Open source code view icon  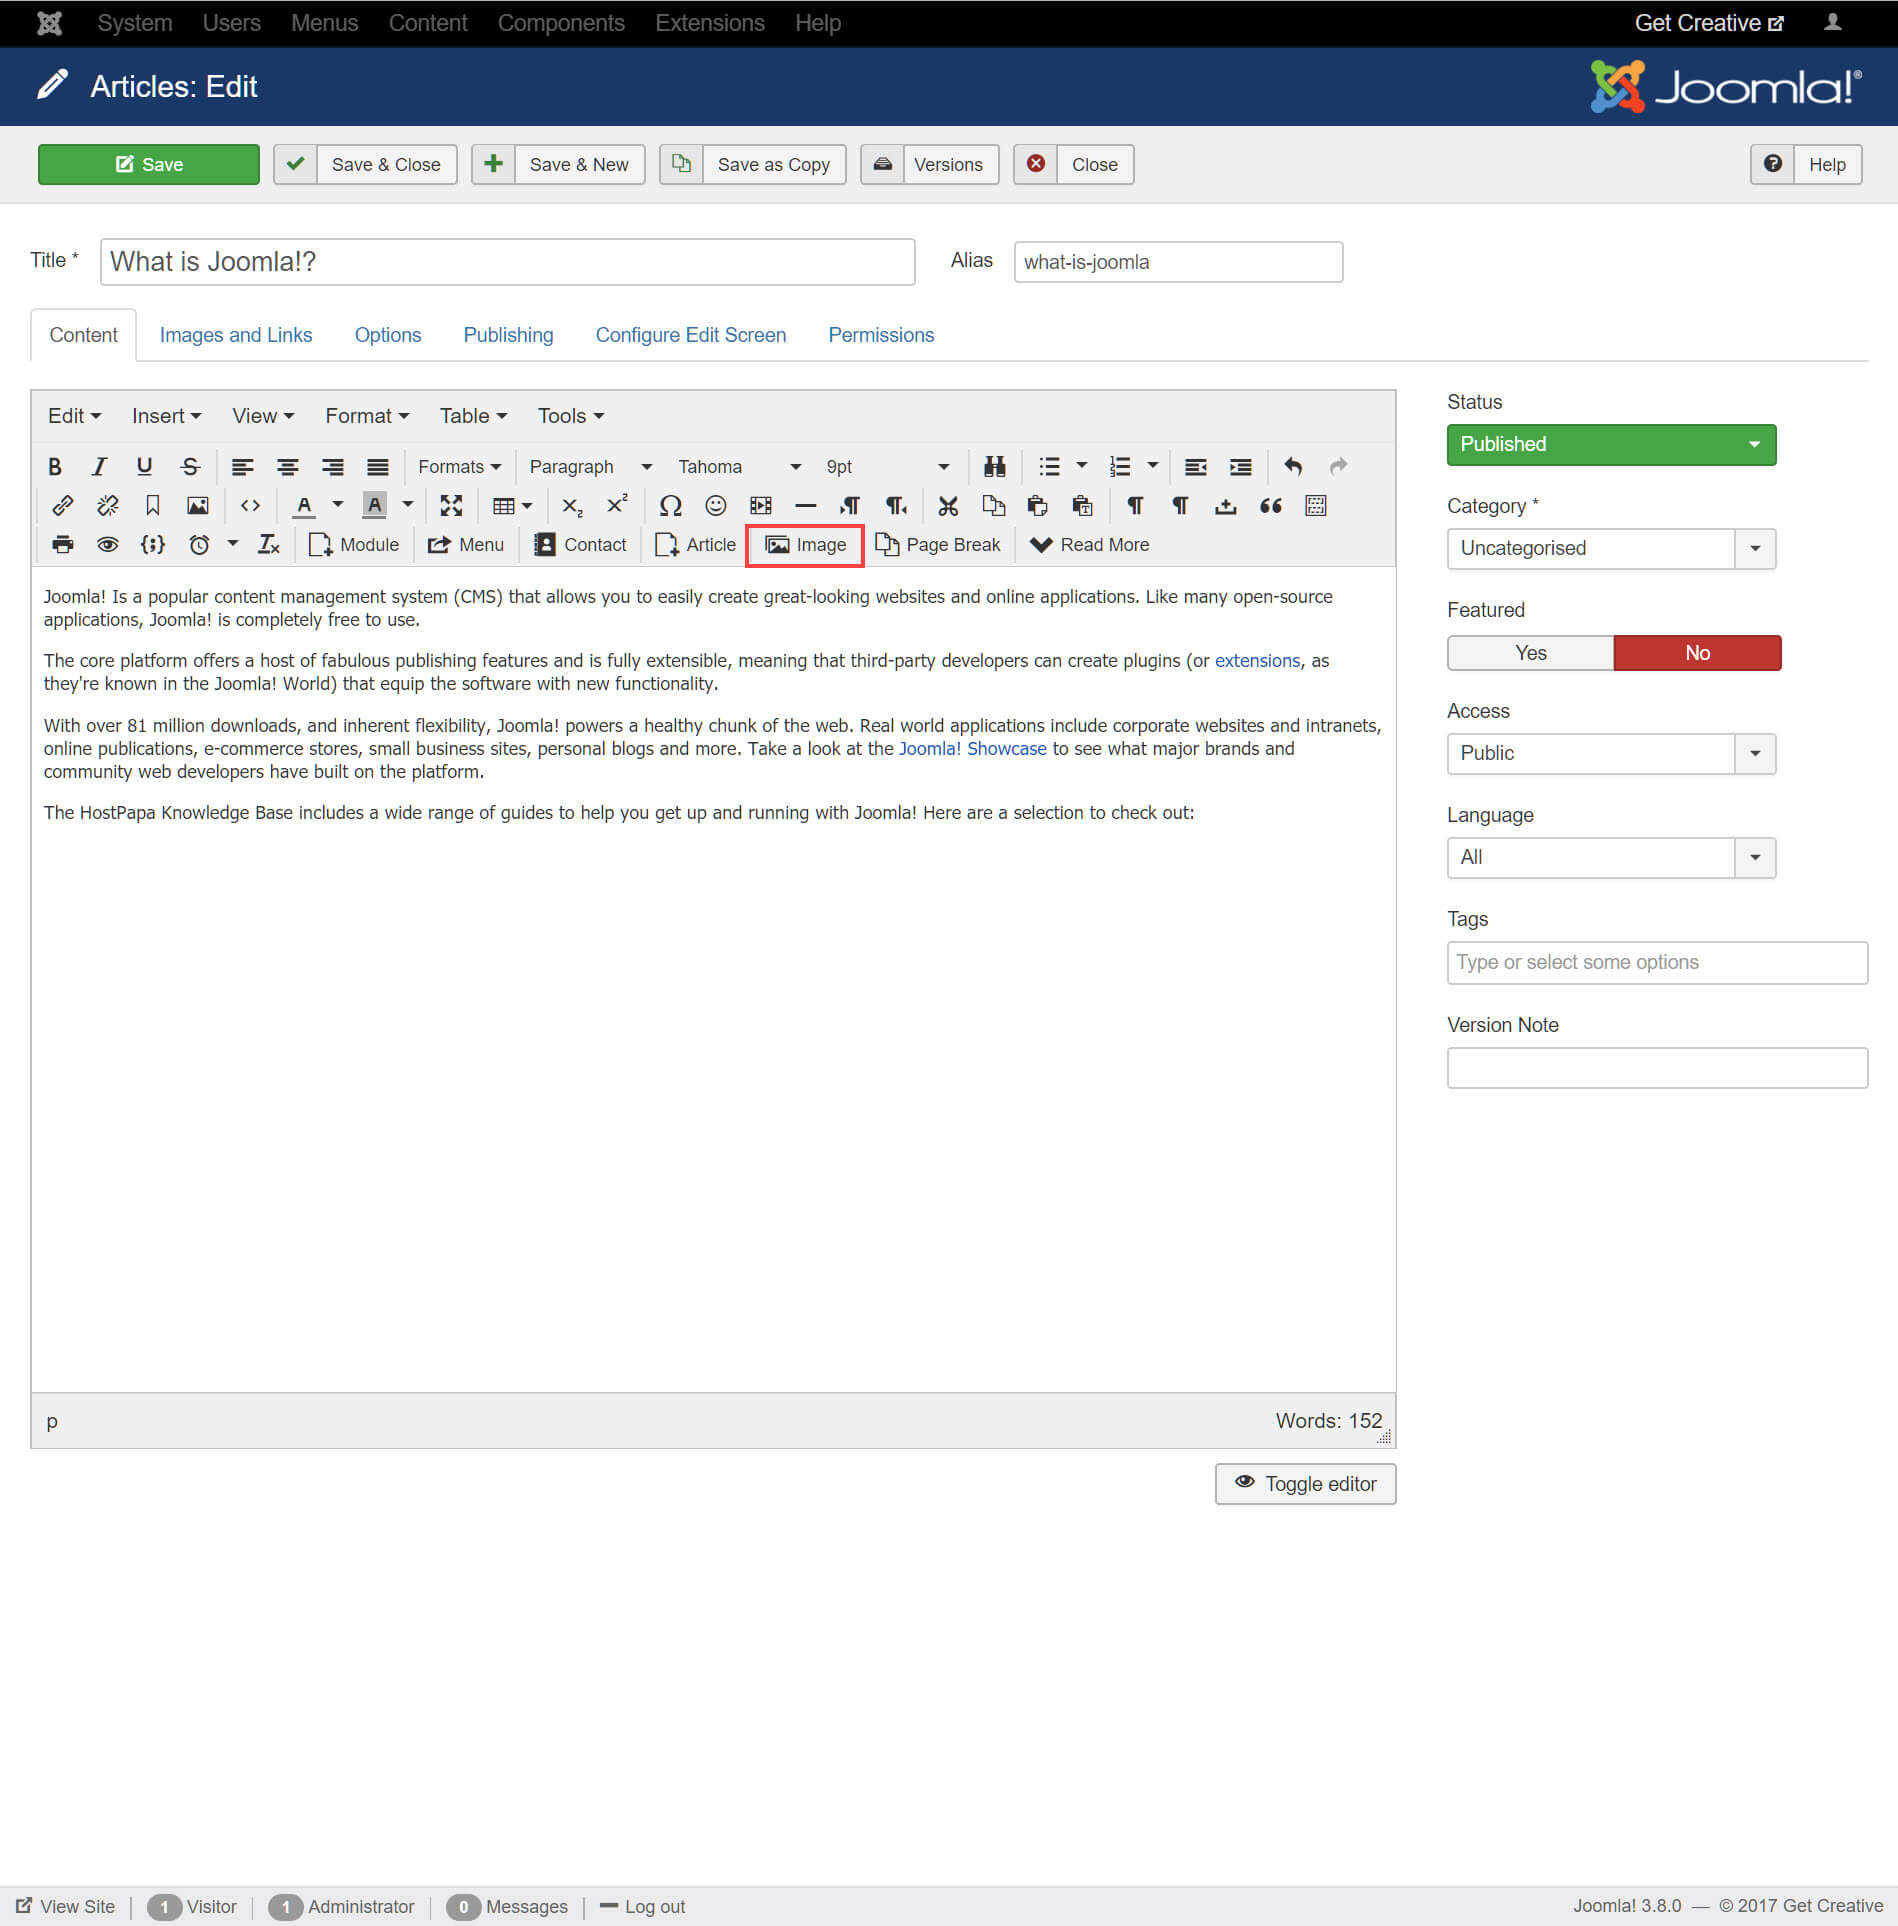click(250, 506)
